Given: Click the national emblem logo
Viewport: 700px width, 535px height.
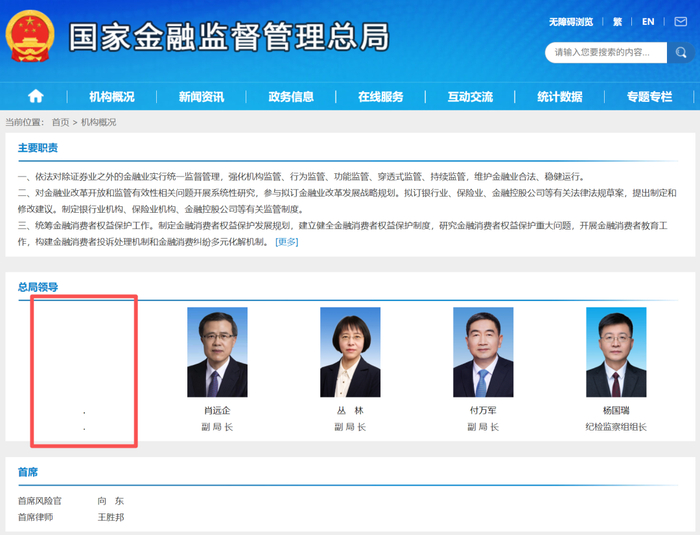Looking at the screenshot, I should (x=30, y=36).
